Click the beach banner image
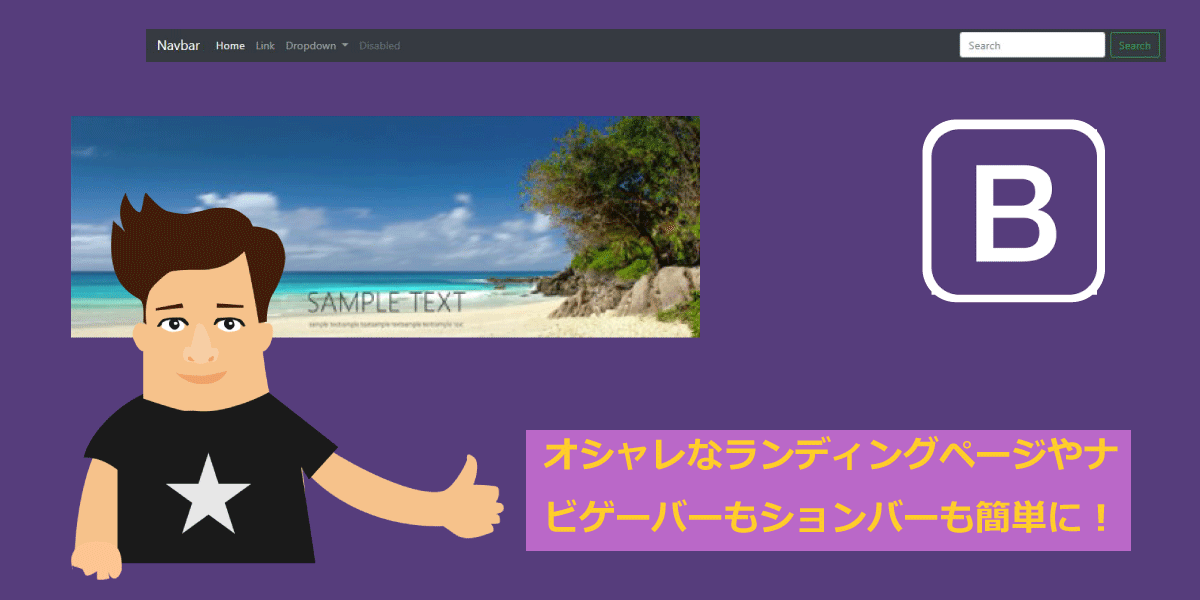Viewport: 1200px width, 600px height. click(x=385, y=227)
